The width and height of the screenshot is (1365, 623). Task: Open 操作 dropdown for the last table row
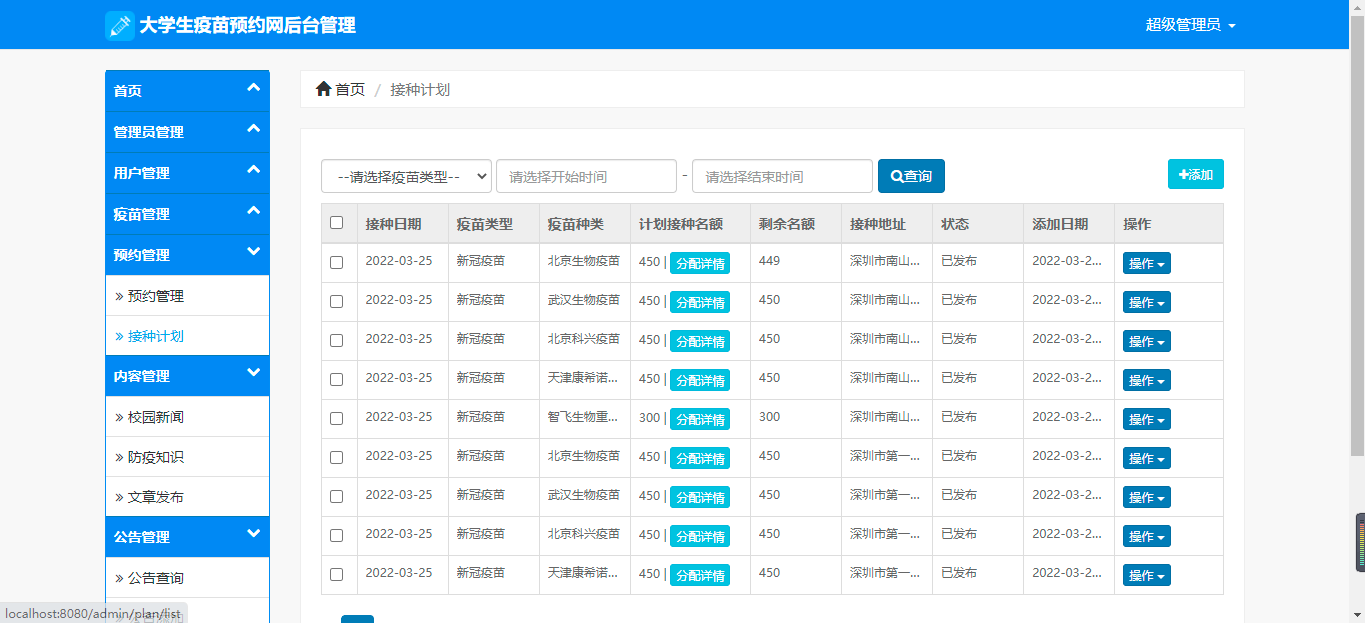(x=1147, y=575)
